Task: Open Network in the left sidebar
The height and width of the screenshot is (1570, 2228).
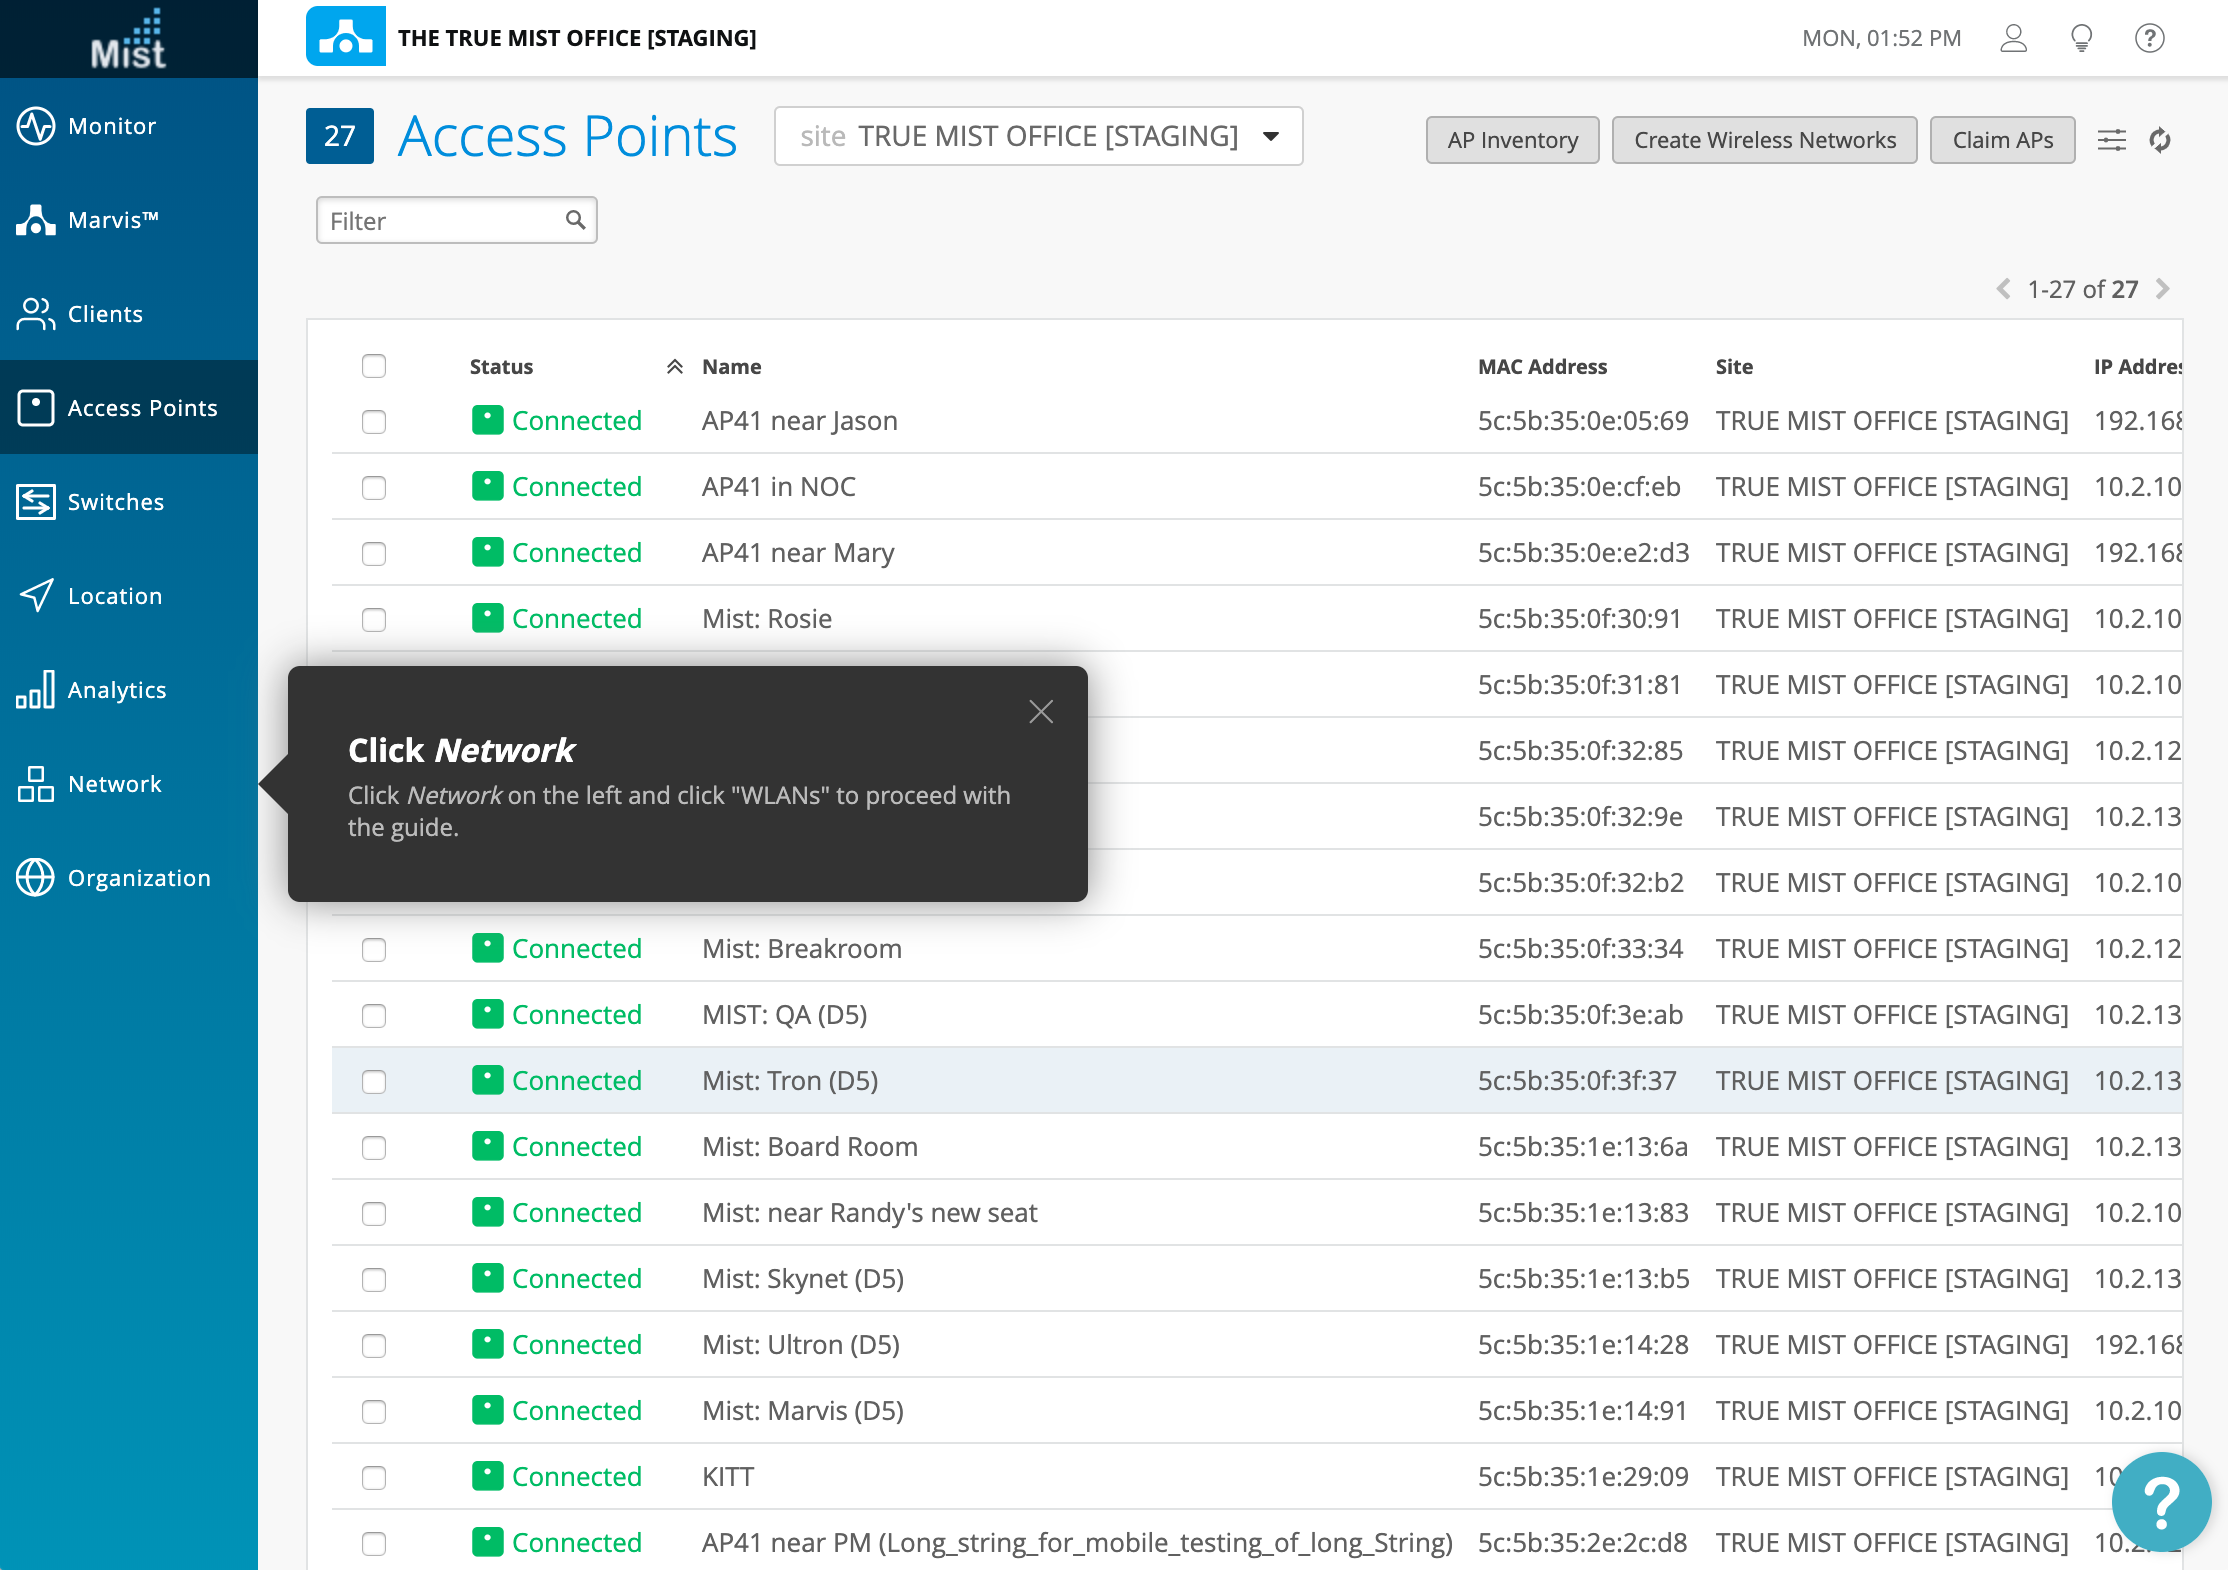Action: 114,784
